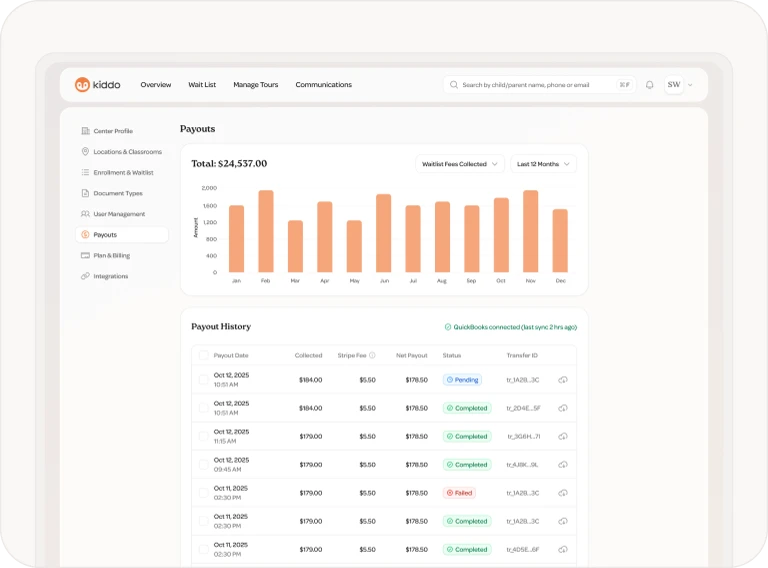The image size is (768, 568).
Task: Select Center Profile in sidebar
Action: pyautogui.click(x=122, y=131)
